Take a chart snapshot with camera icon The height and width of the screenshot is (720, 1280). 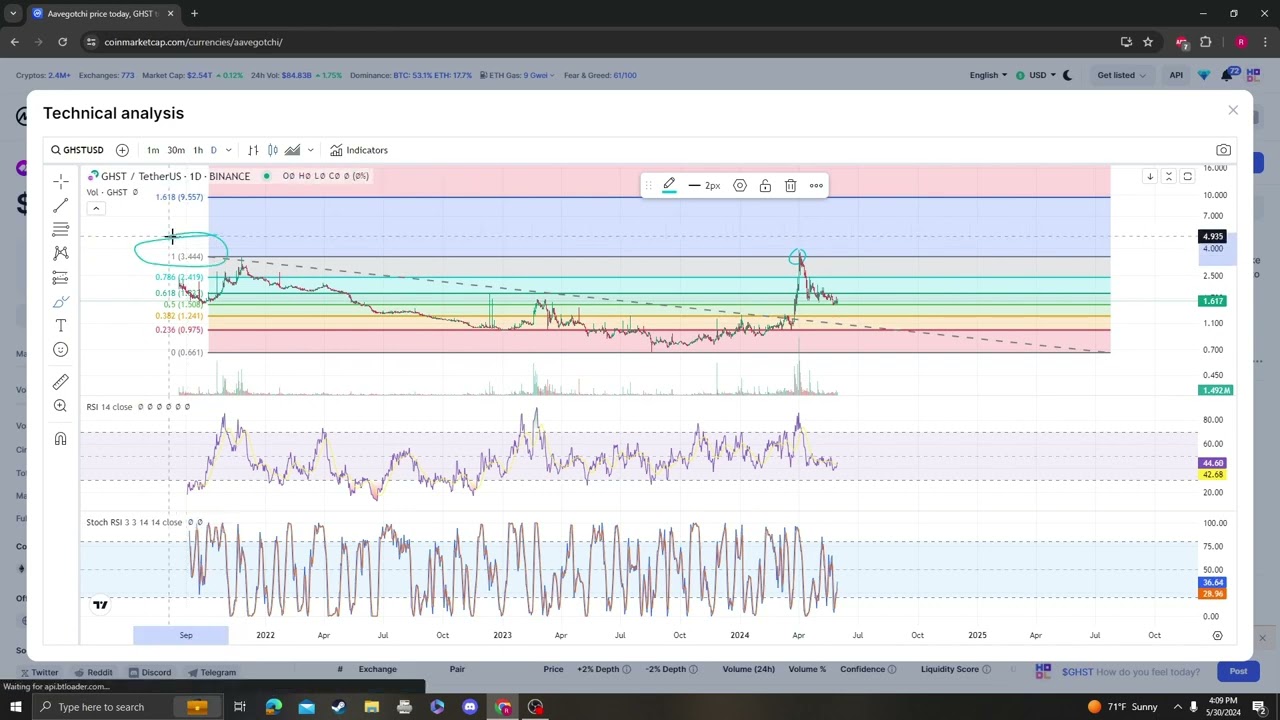[1223, 150]
